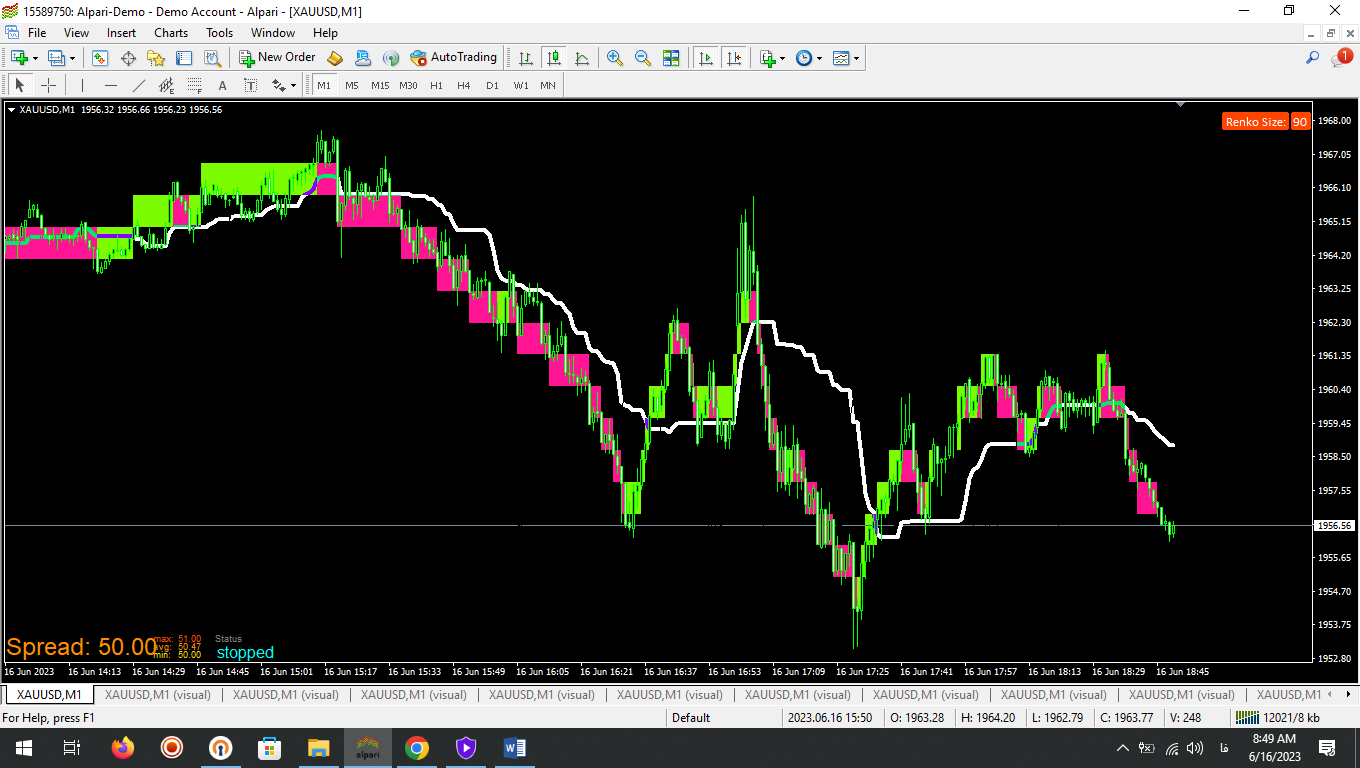
Task: Switch chart type to Candlesticks
Action: 553,58
